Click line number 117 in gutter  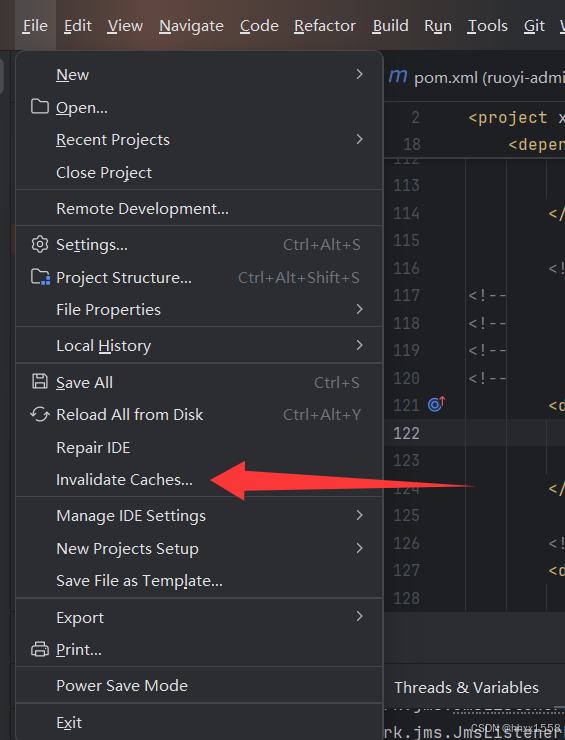406,295
